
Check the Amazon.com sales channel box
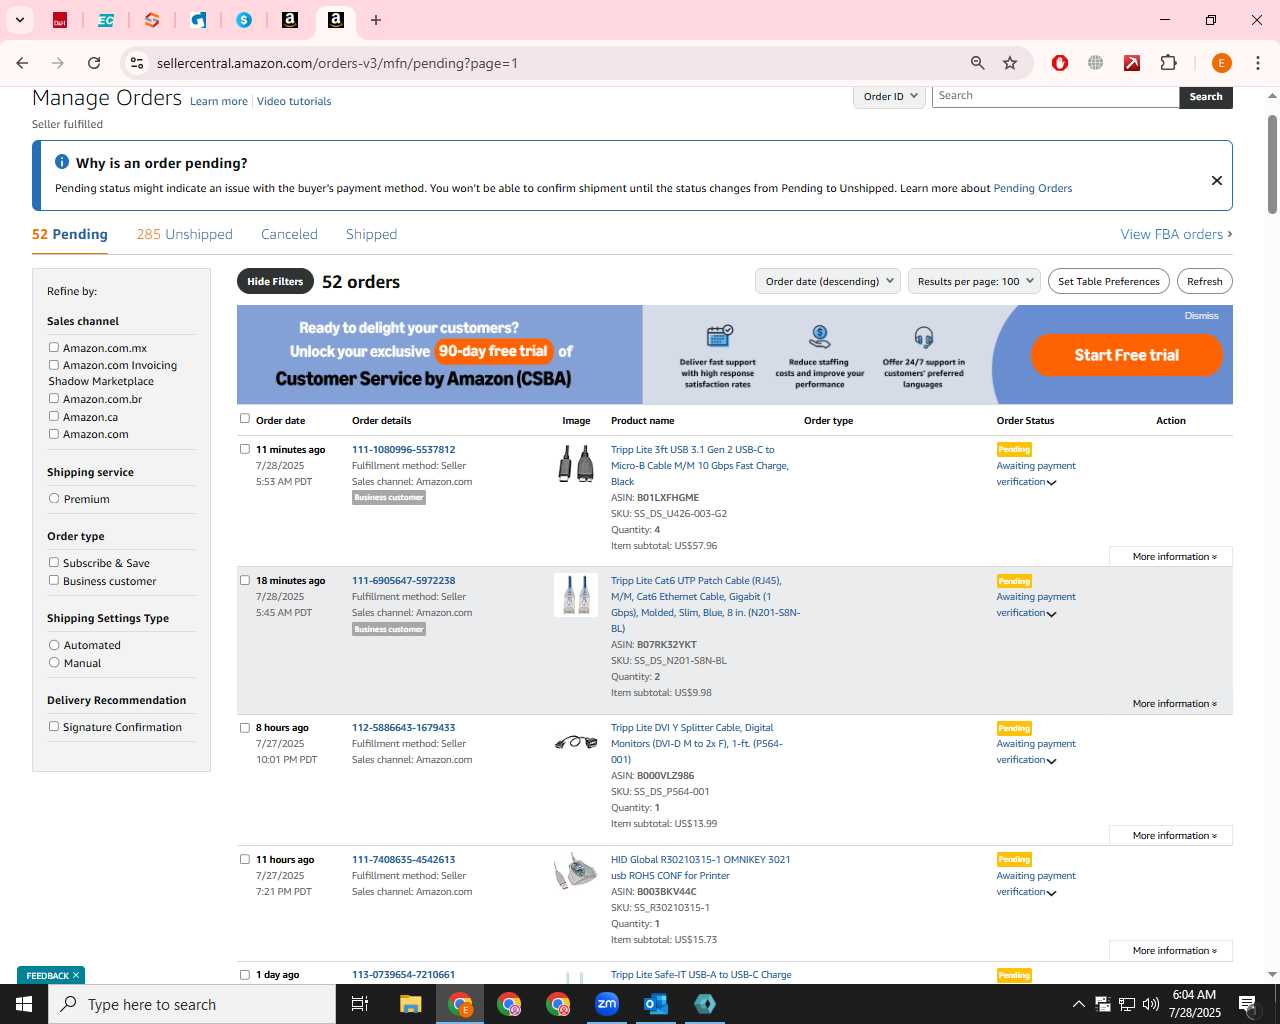click(54, 433)
